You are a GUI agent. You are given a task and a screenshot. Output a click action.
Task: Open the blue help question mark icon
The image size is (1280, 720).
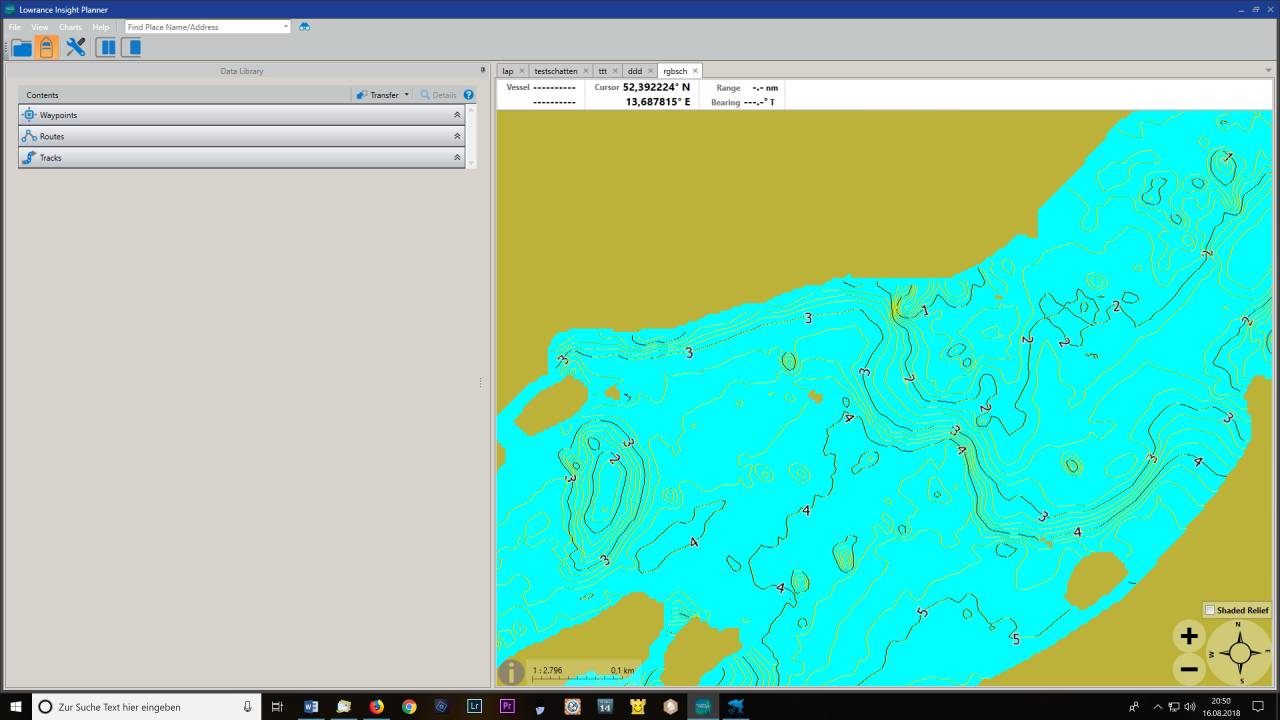(x=468, y=95)
